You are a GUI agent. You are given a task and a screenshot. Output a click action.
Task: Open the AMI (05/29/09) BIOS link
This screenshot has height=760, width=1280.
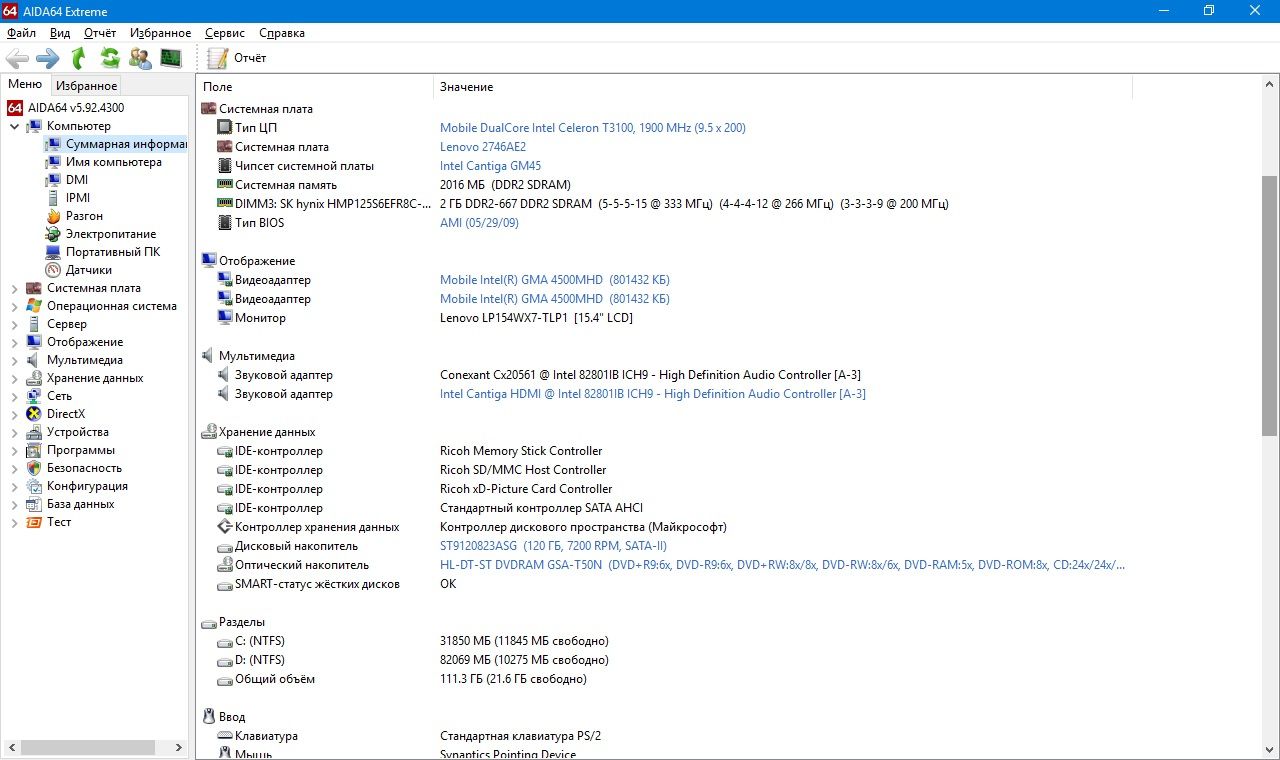click(x=479, y=223)
